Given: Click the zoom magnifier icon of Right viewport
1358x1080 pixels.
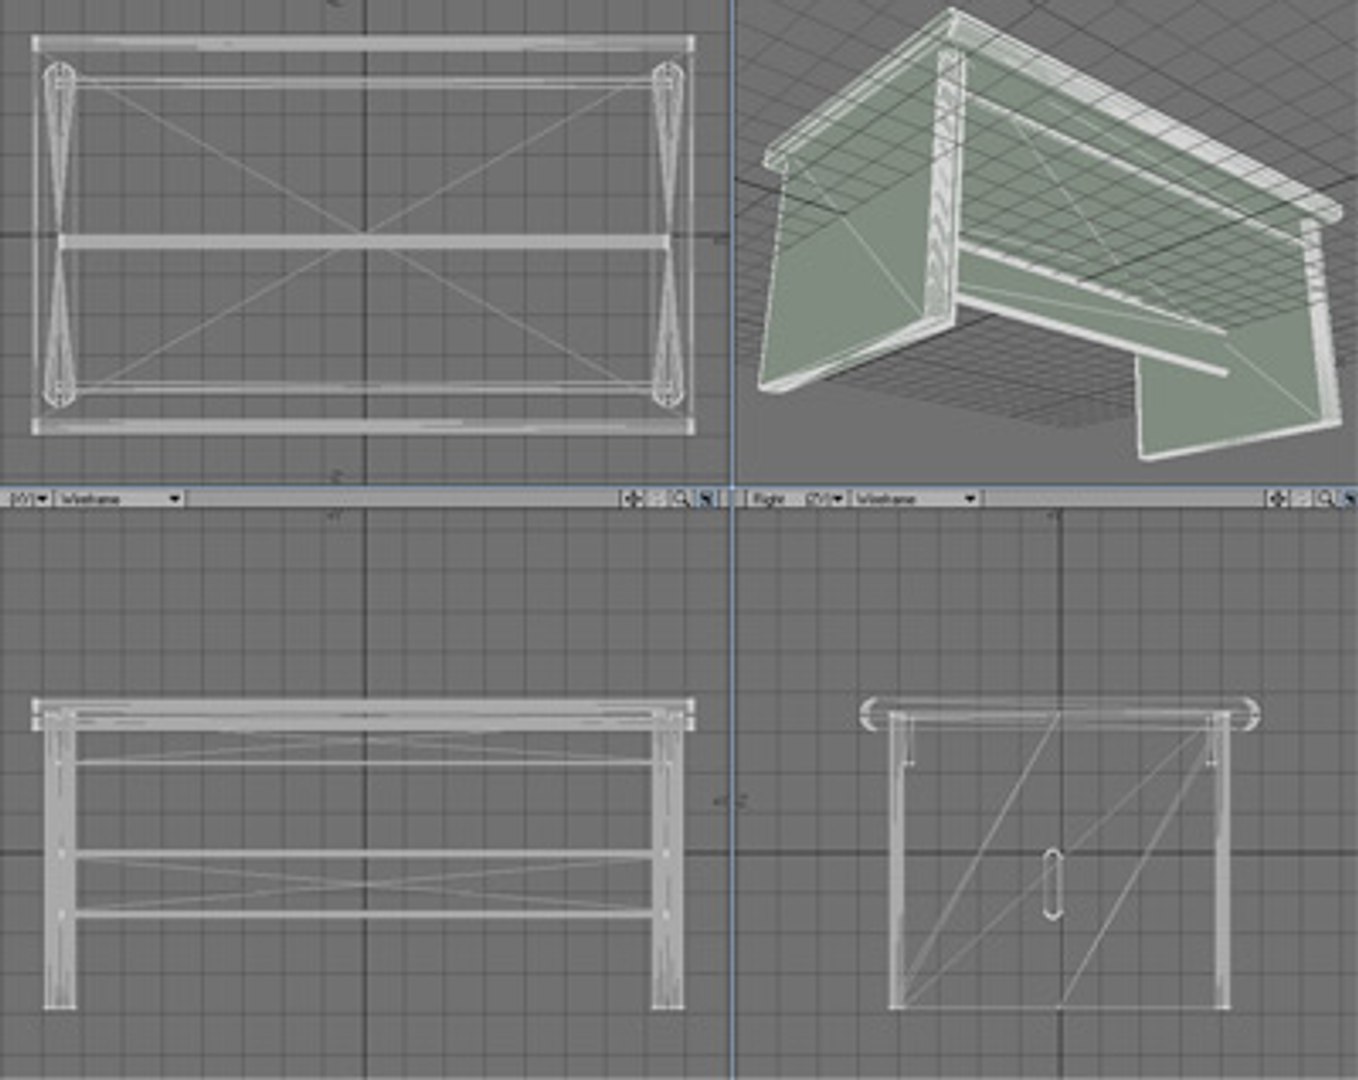Looking at the screenshot, I should click(x=1326, y=498).
